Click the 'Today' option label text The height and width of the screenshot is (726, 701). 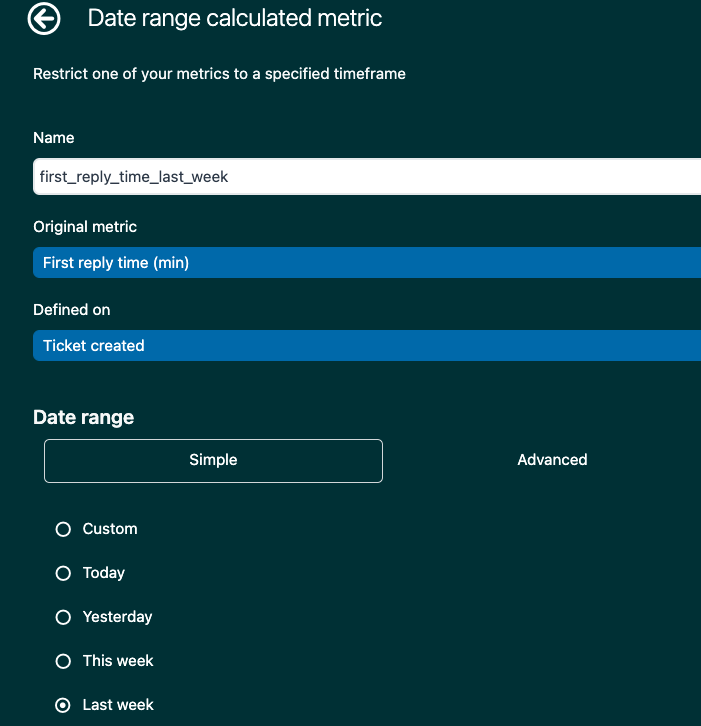point(104,573)
